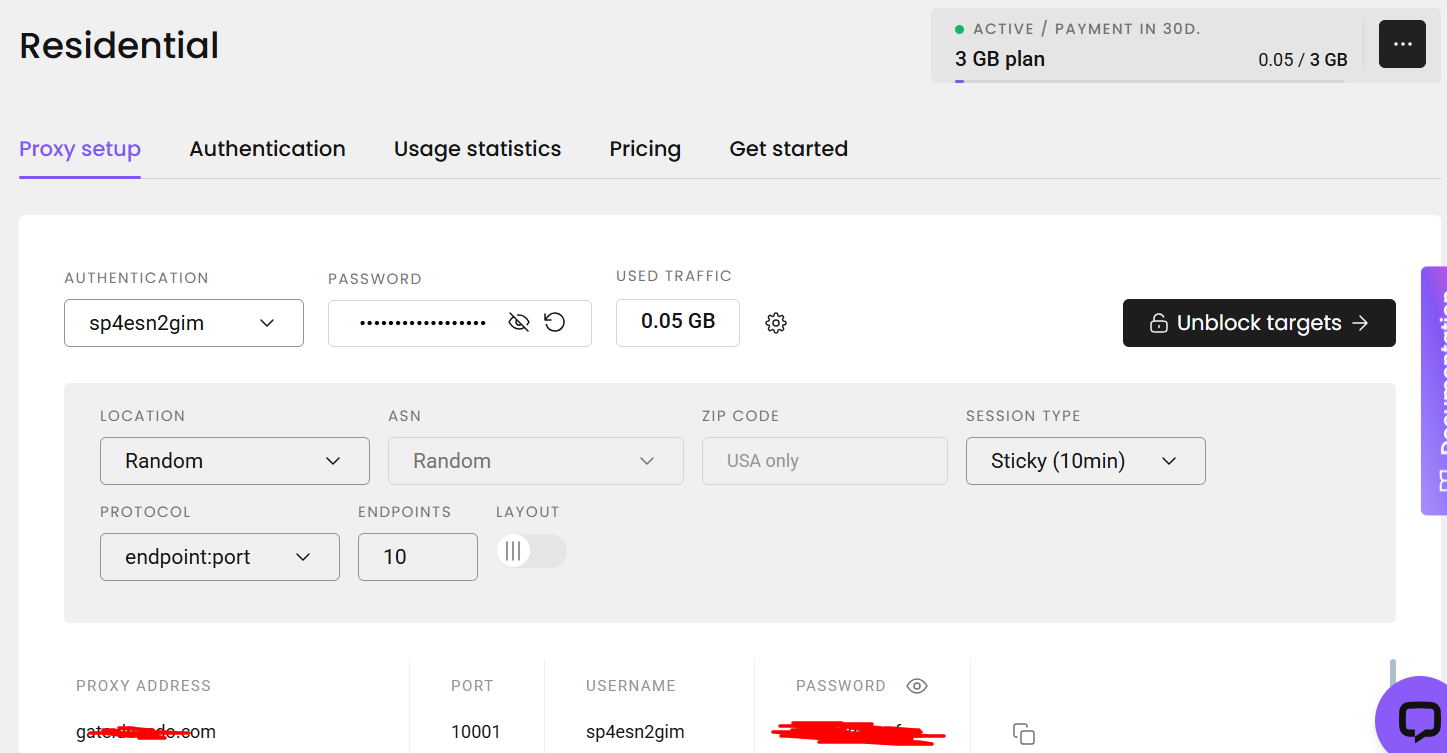Click the 0.05 / 3 GB usage text
This screenshot has width=1447, height=753.
pos(1303,60)
